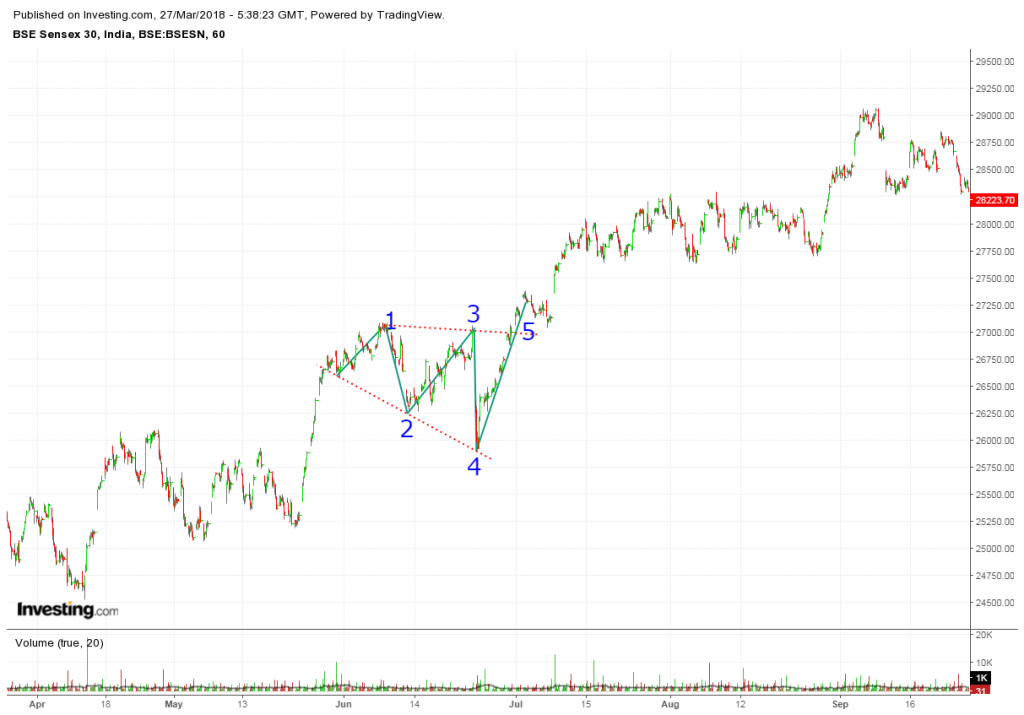The image size is (1024, 715).
Task: Click the red 28223.70 last-price label
Action: click(x=993, y=200)
